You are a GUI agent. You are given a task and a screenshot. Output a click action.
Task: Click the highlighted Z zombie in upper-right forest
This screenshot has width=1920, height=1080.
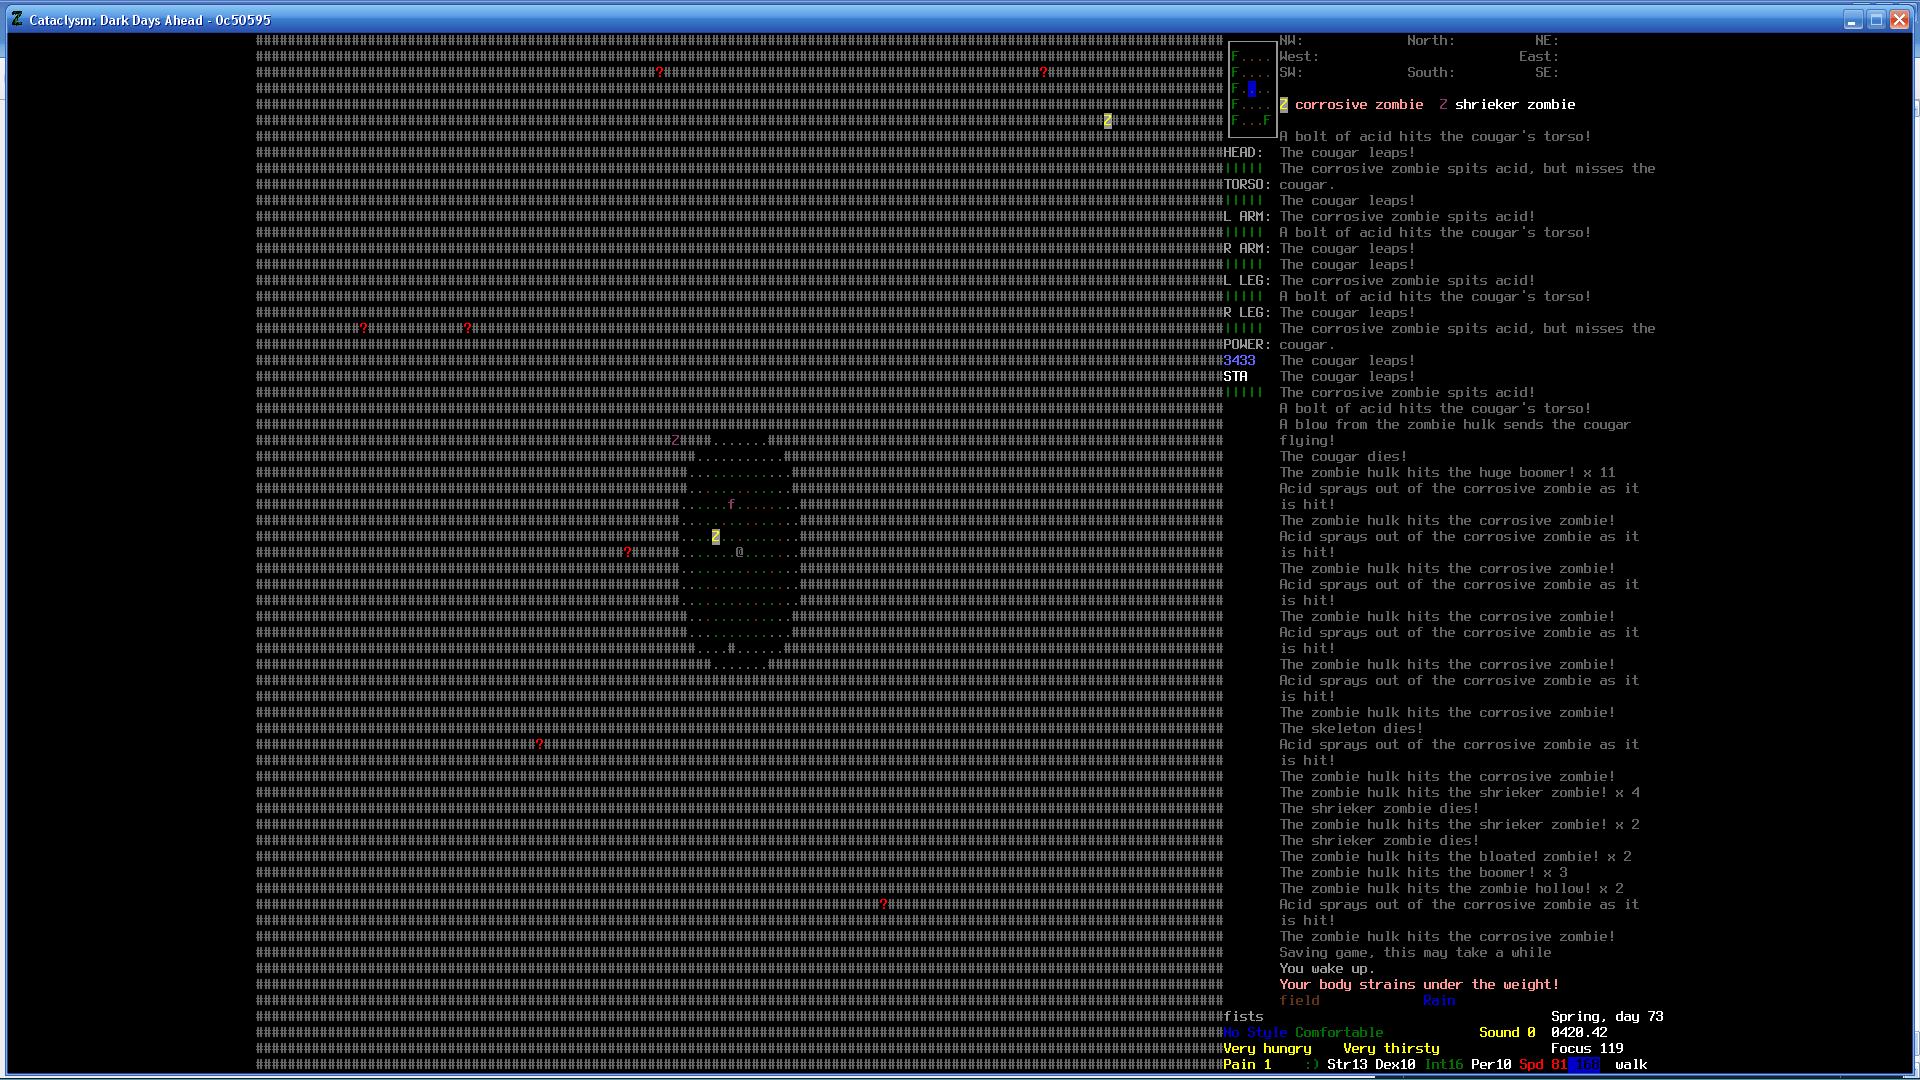(x=1108, y=121)
